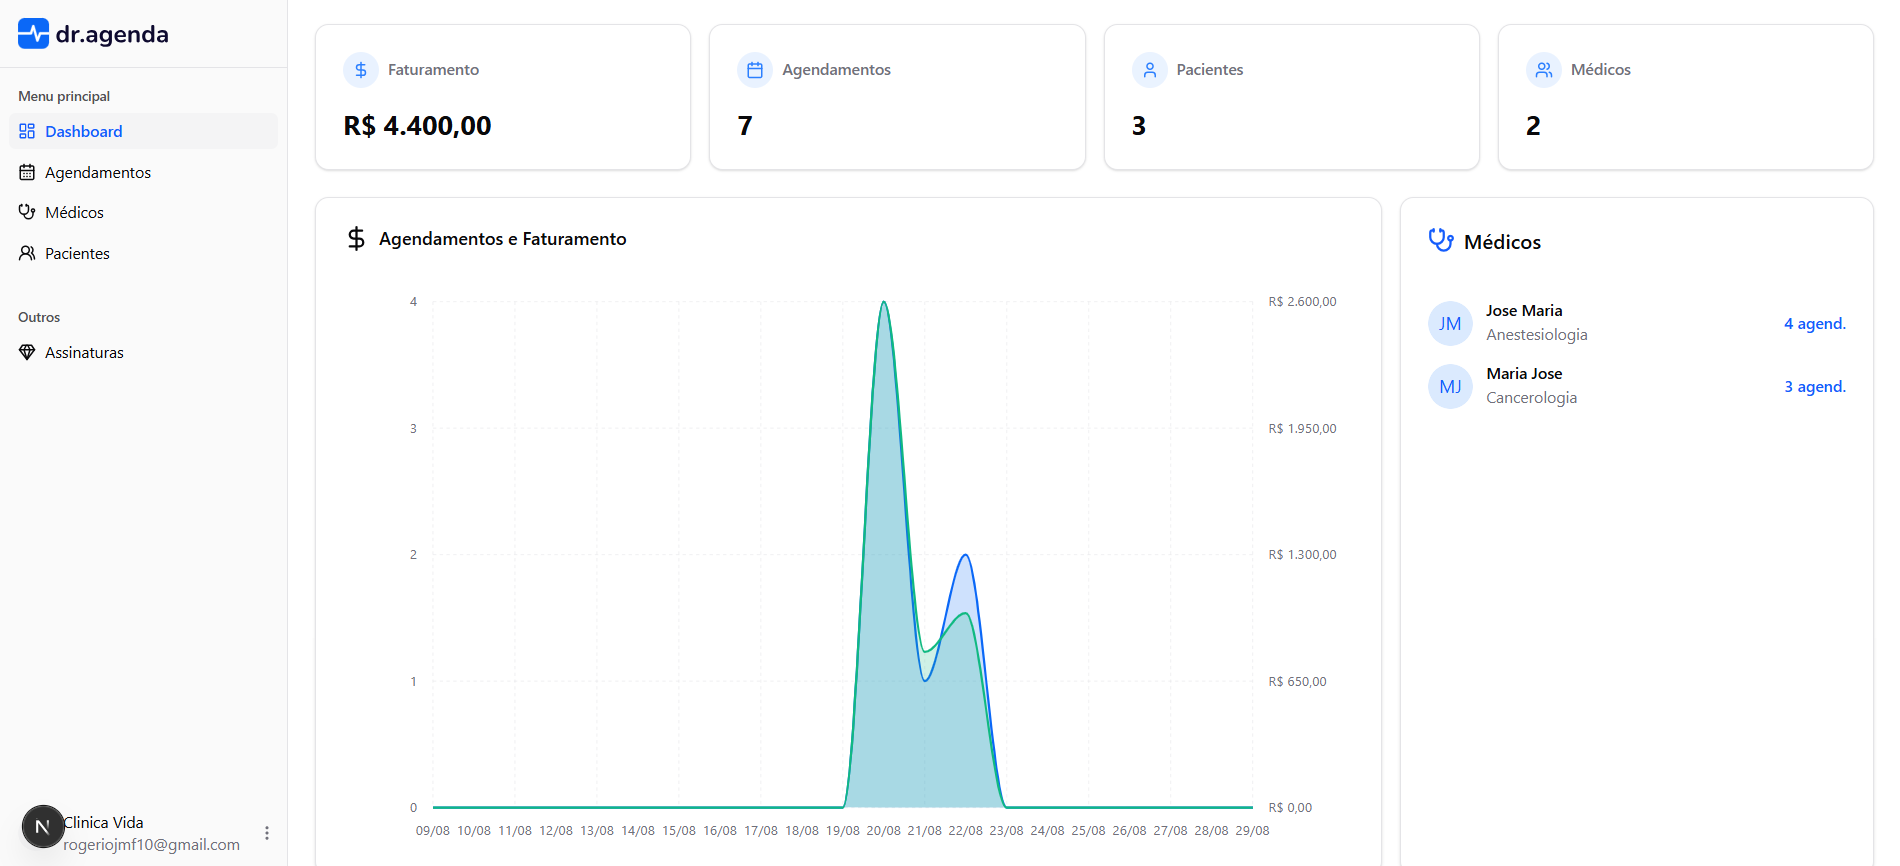
Task: Click the 4 agend. link for Jose Maria
Action: pos(1814,324)
